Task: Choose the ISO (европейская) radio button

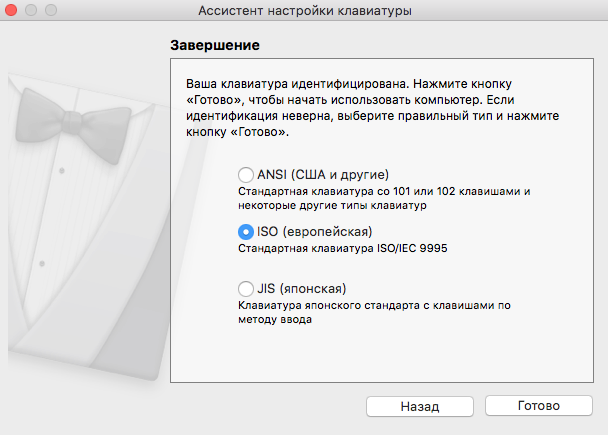Action: [x=246, y=232]
